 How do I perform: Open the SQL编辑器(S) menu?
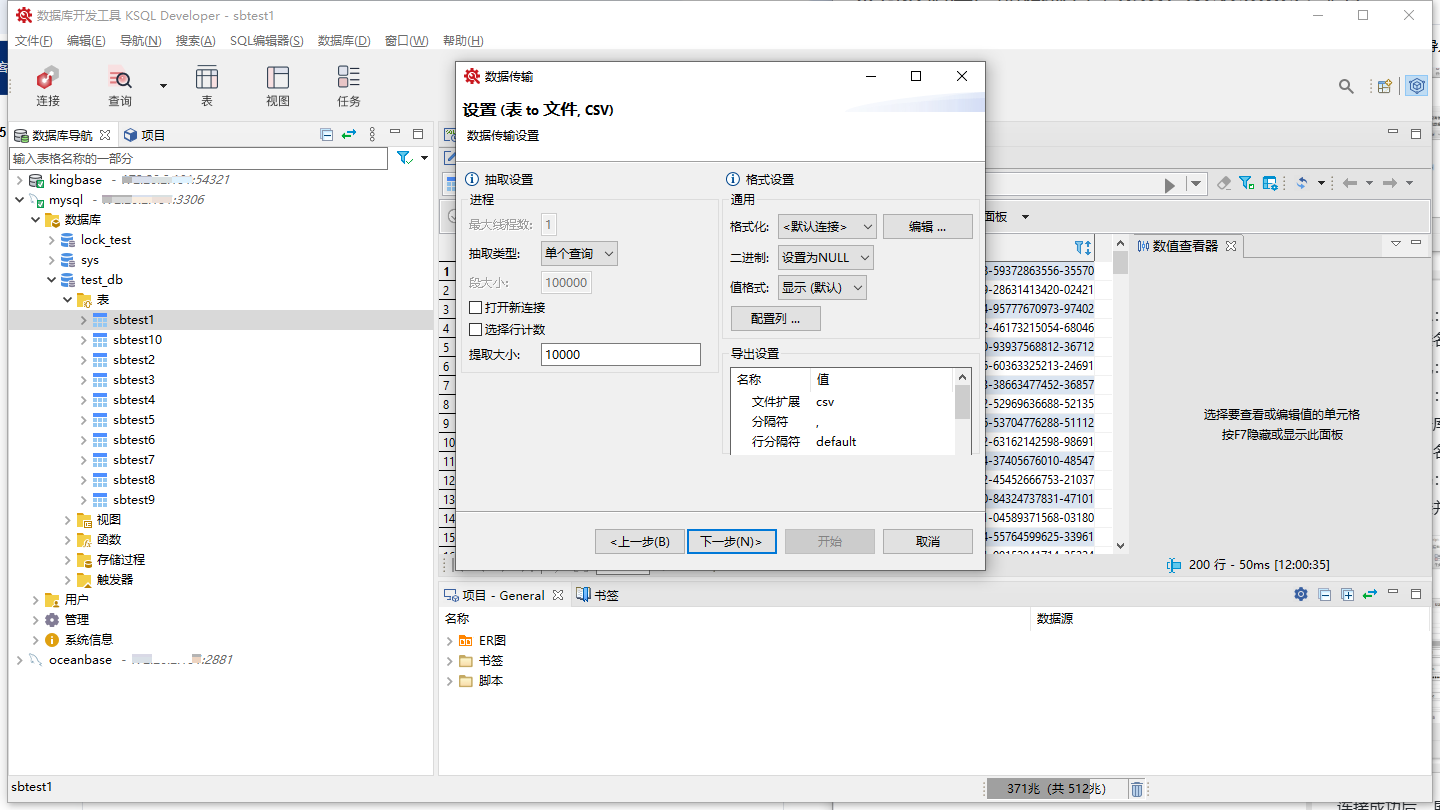pyautogui.click(x=267, y=41)
